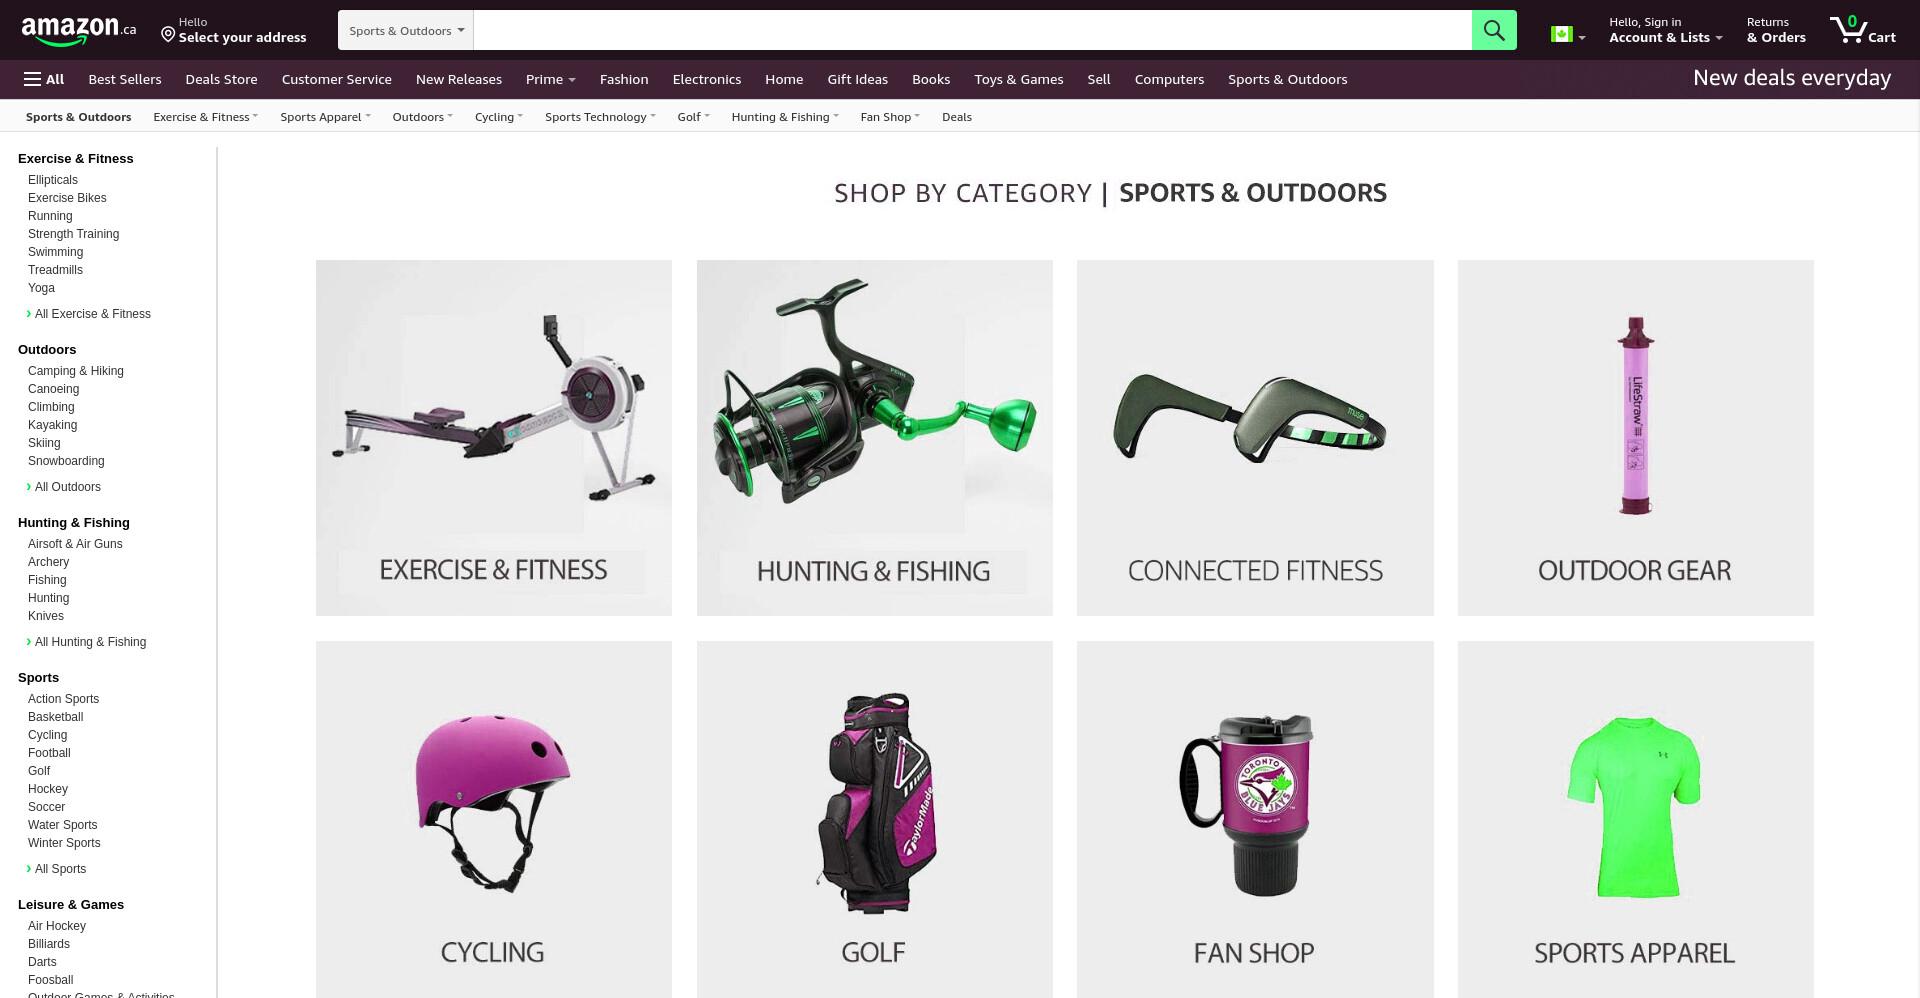Click into the main search text field

[x=972, y=30]
